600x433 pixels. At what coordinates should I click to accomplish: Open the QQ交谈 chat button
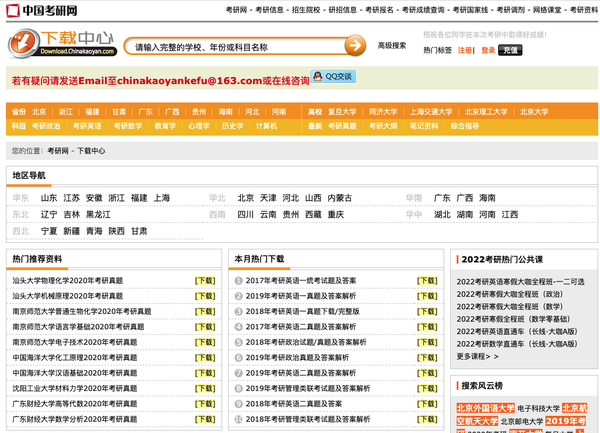[333, 77]
